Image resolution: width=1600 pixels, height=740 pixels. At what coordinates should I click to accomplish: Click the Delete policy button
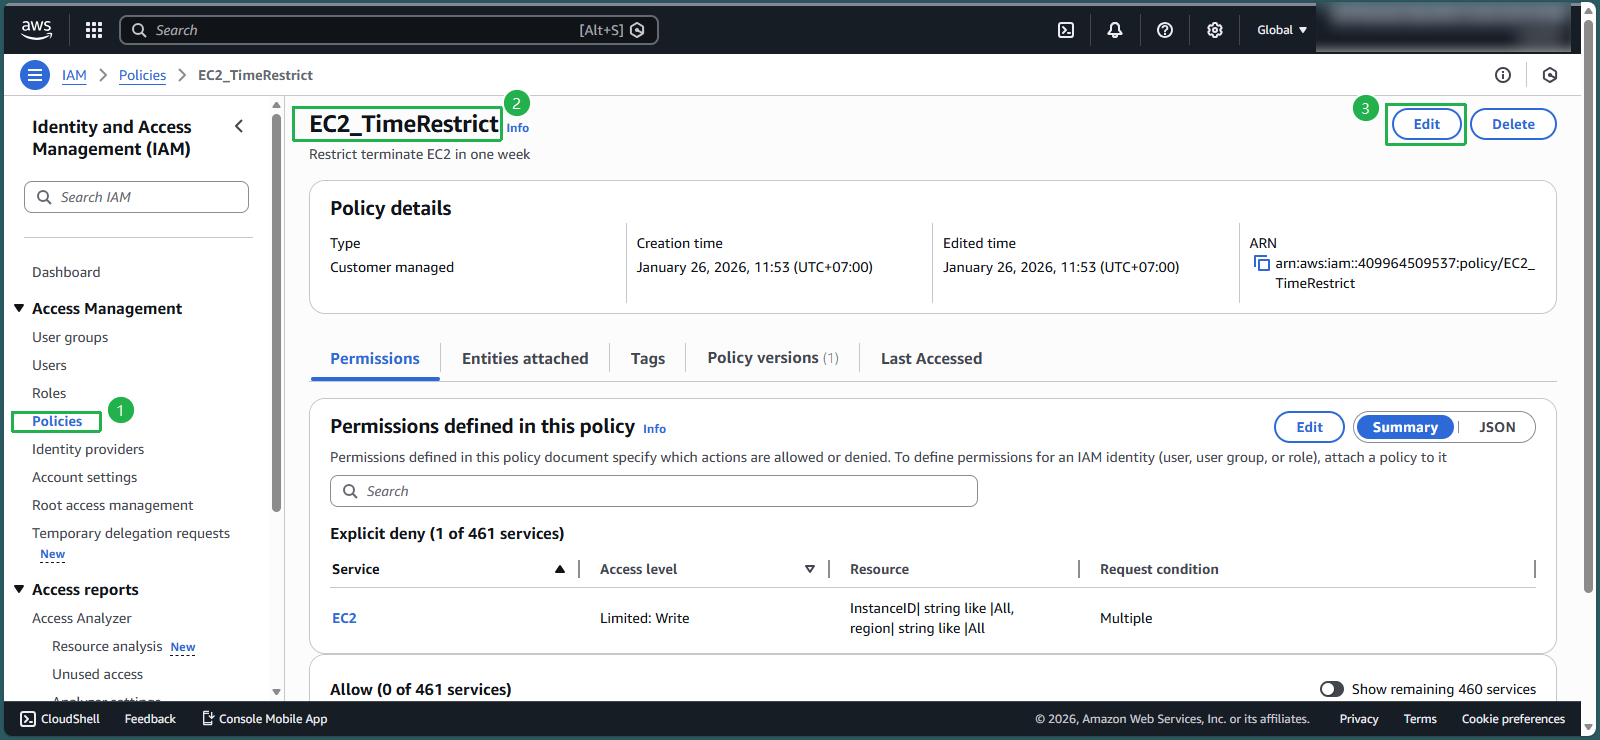pos(1513,124)
